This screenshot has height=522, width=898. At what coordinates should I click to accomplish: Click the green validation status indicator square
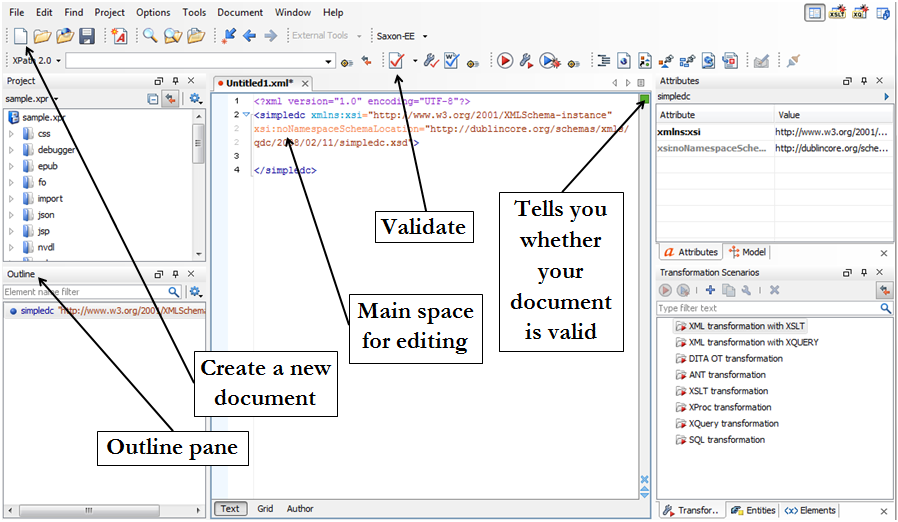pyautogui.click(x=644, y=99)
